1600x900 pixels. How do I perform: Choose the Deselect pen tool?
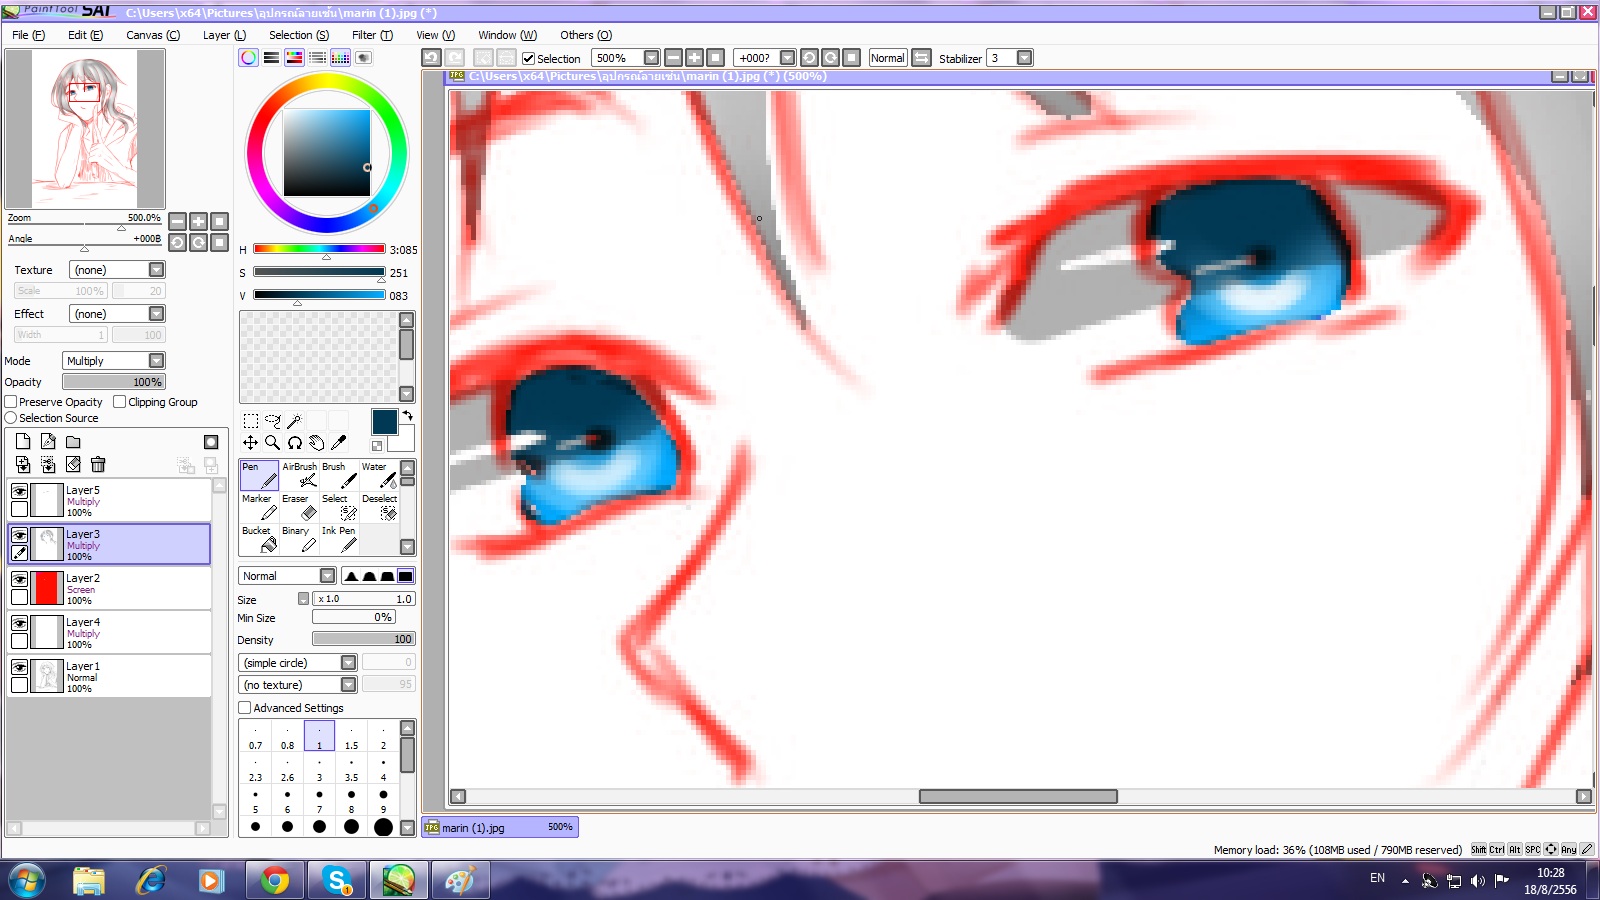click(x=379, y=507)
